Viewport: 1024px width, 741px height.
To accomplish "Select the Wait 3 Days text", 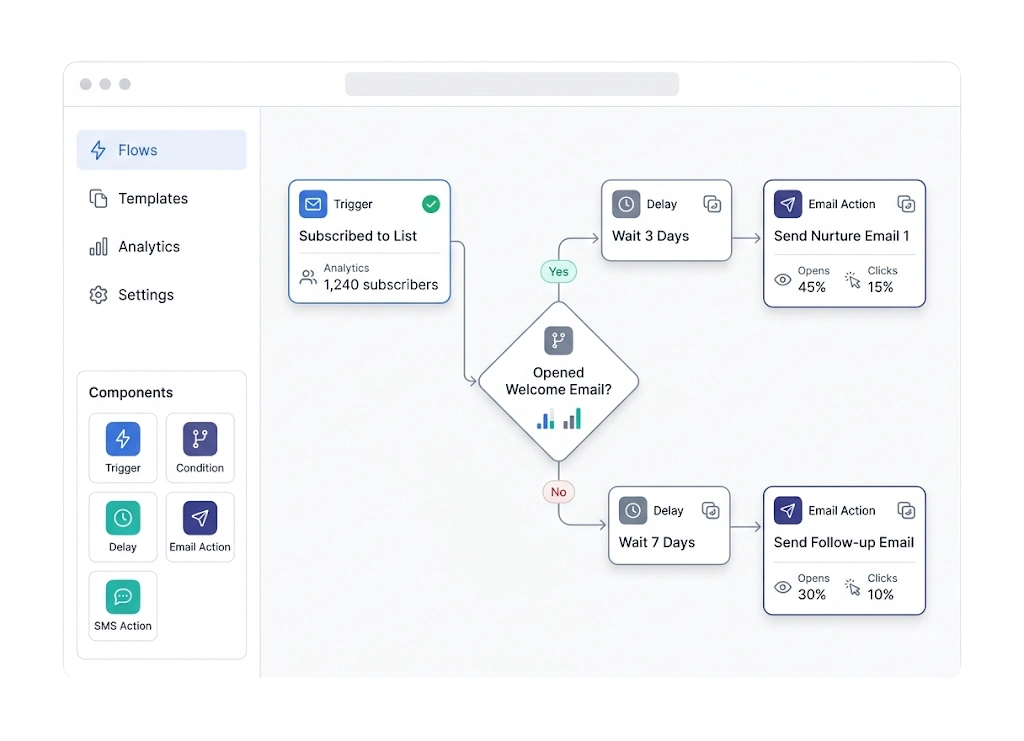I will pyautogui.click(x=650, y=236).
